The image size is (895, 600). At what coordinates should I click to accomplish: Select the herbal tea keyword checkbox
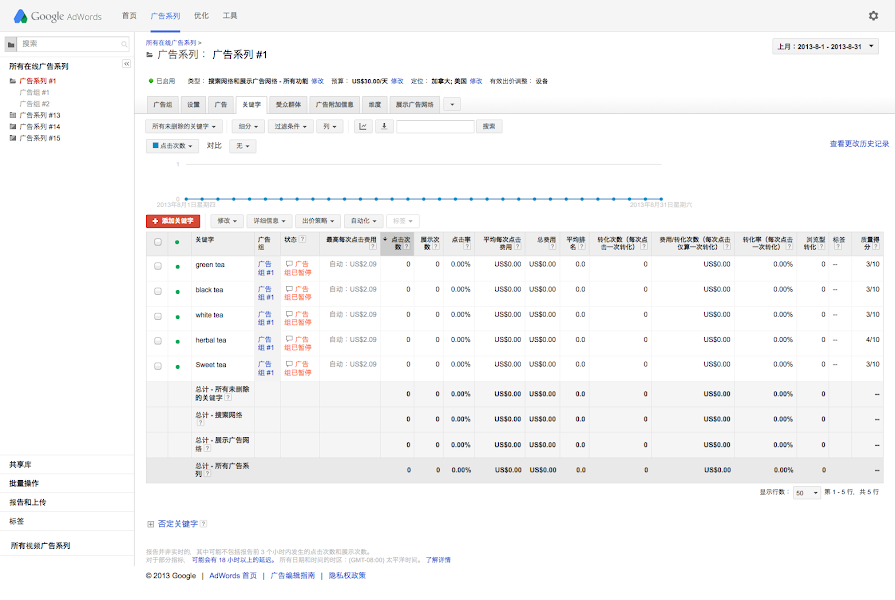click(x=158, y=341)
